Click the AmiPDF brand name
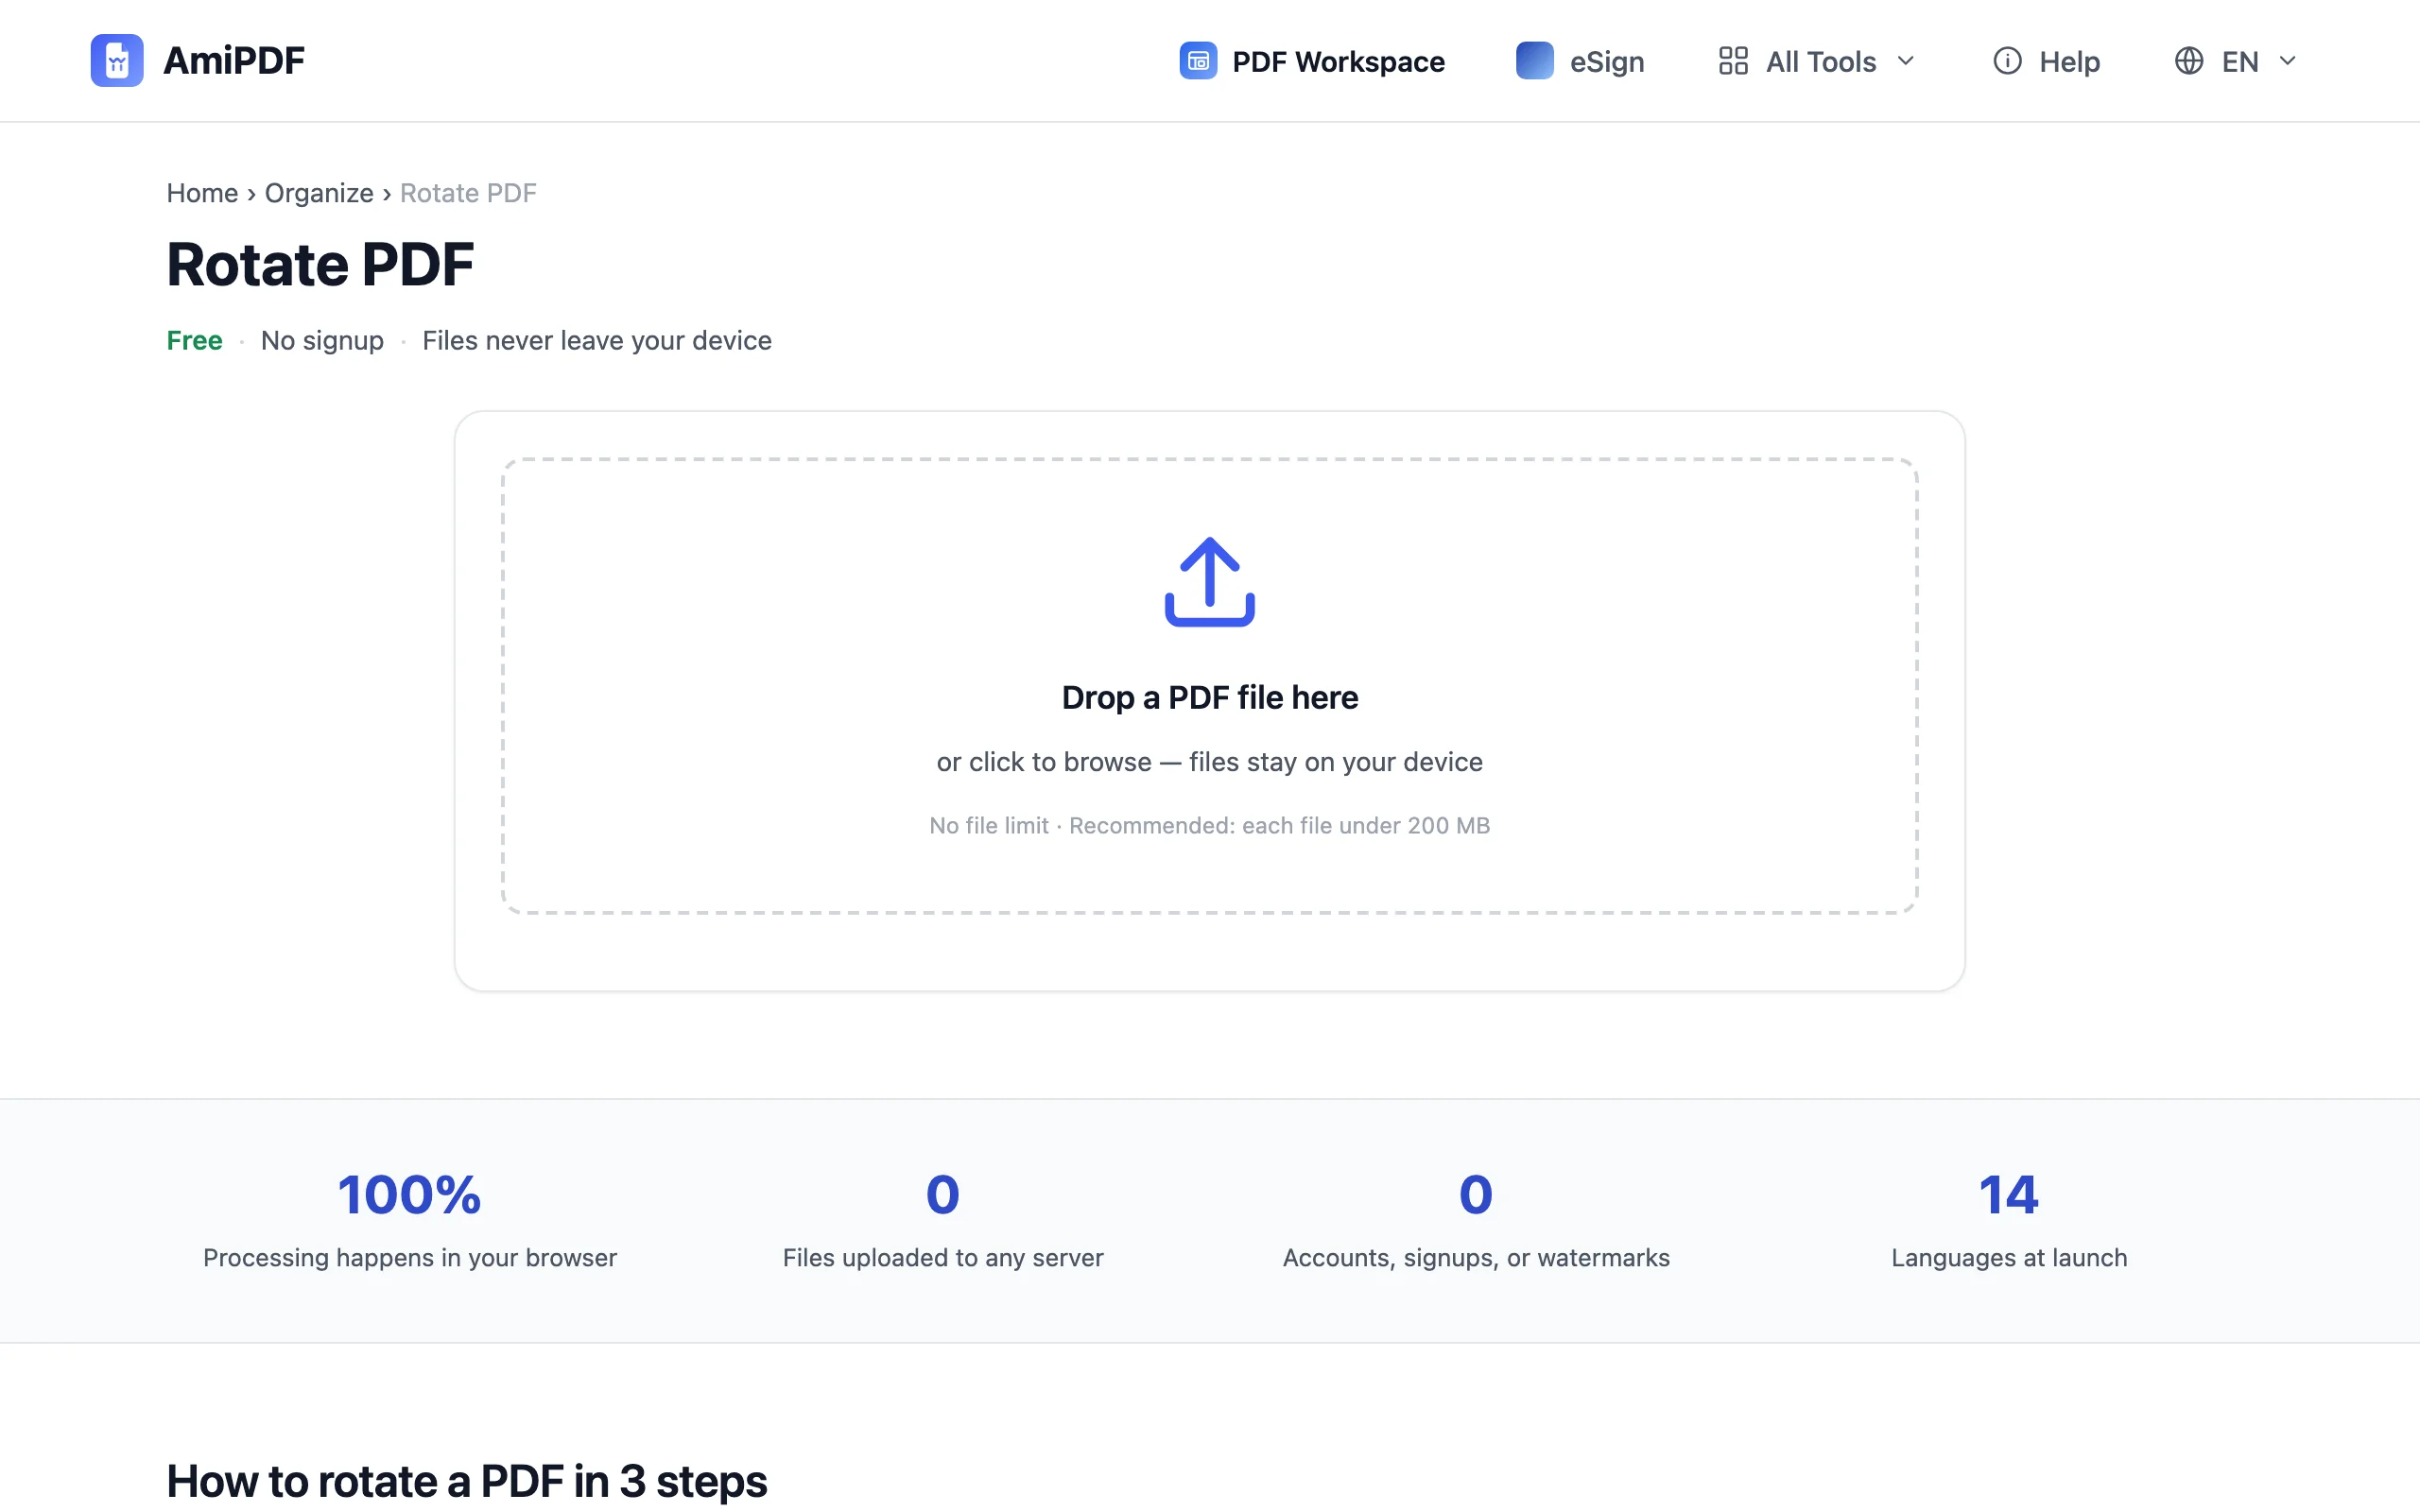Screen dimensions: 2420x1512 [234, 61]
